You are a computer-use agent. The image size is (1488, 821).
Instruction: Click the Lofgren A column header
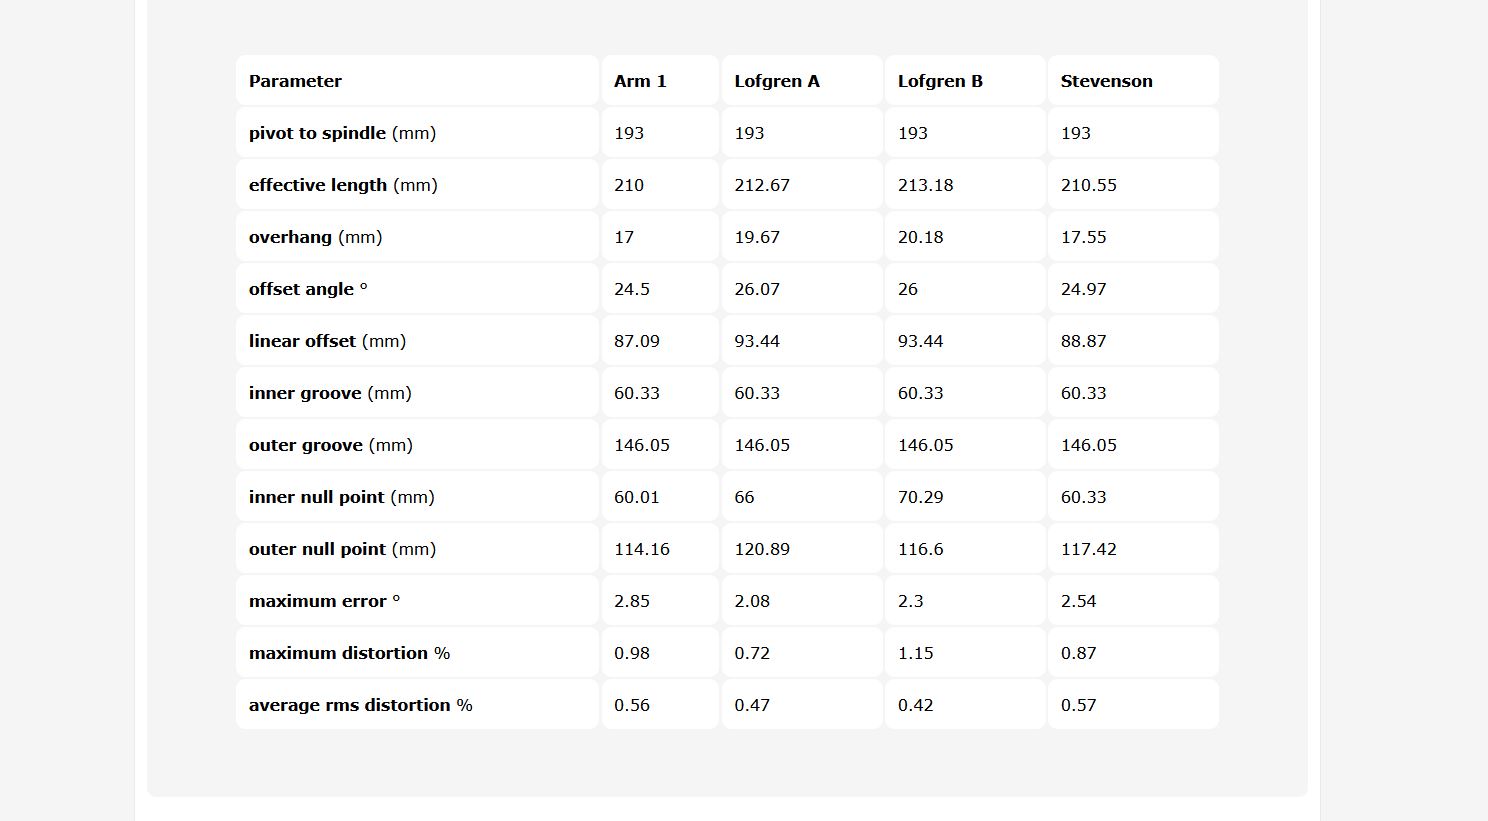tap(777, 81)
